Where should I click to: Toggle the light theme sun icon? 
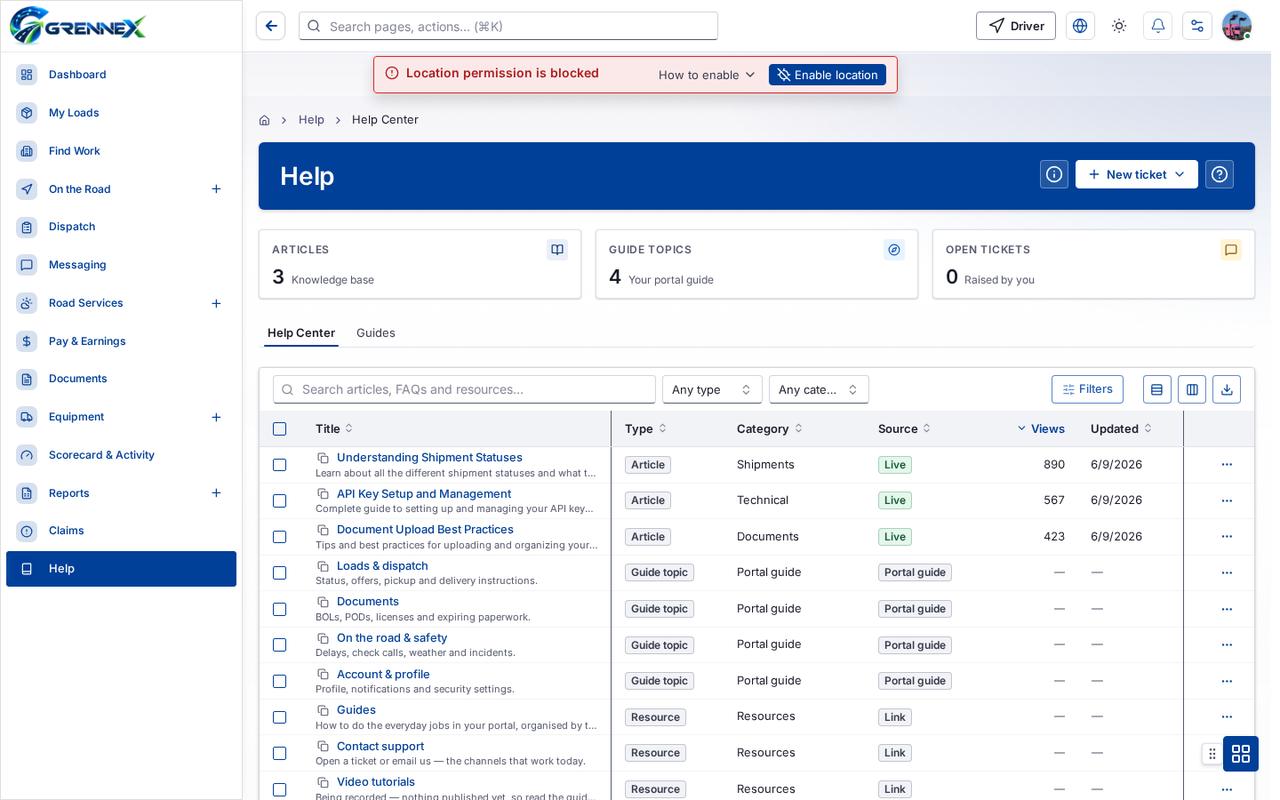(1119, 26)
